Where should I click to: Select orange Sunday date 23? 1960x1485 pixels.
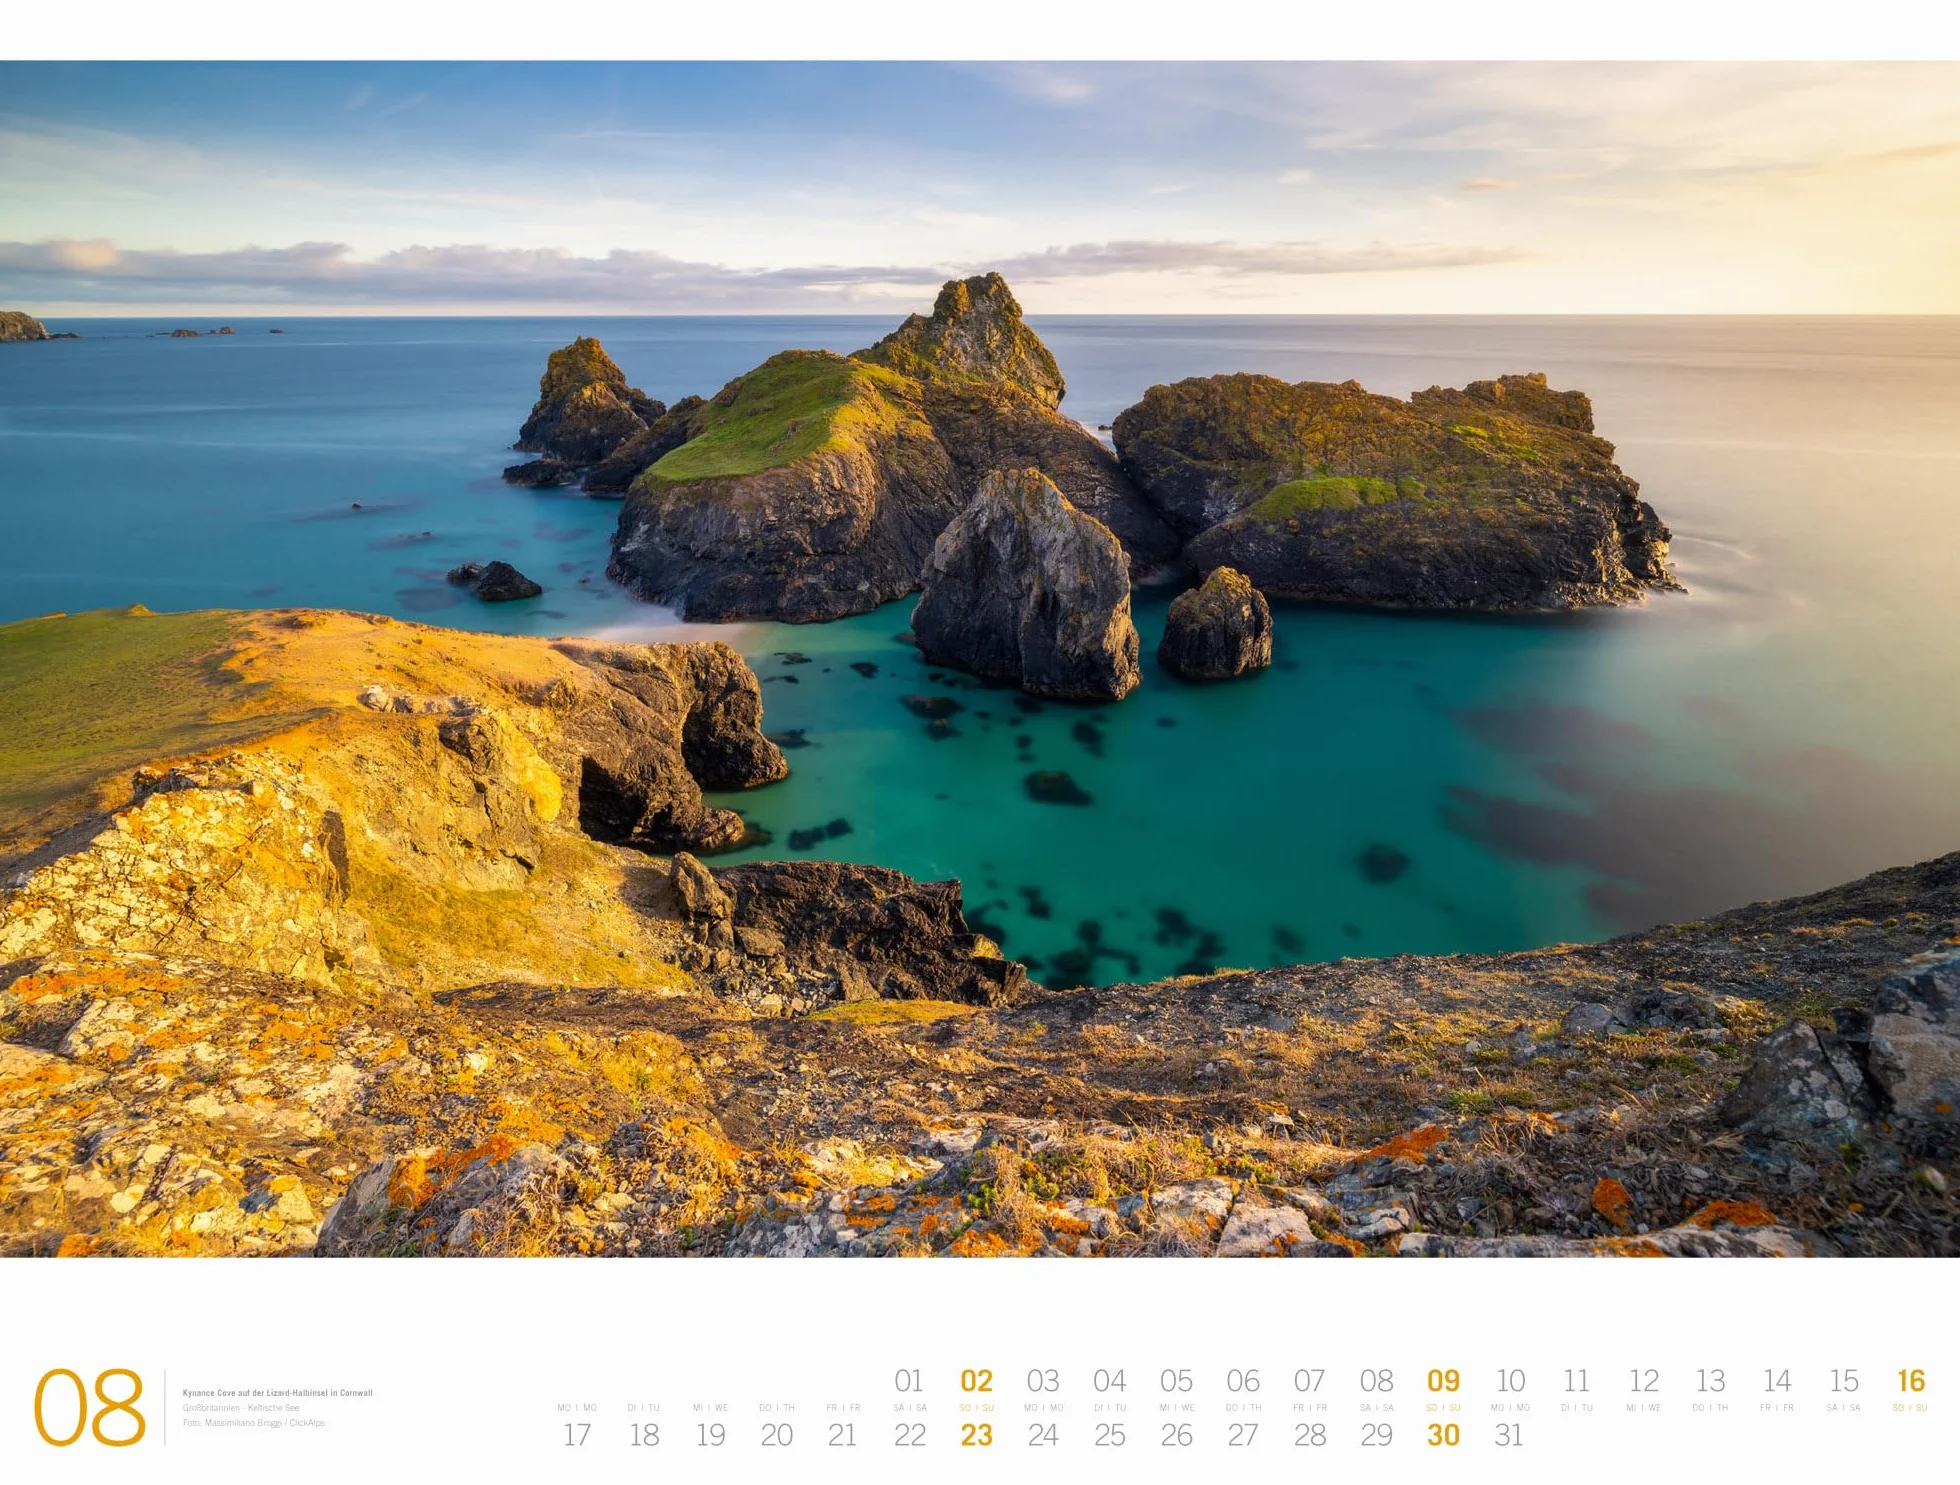977,1435
